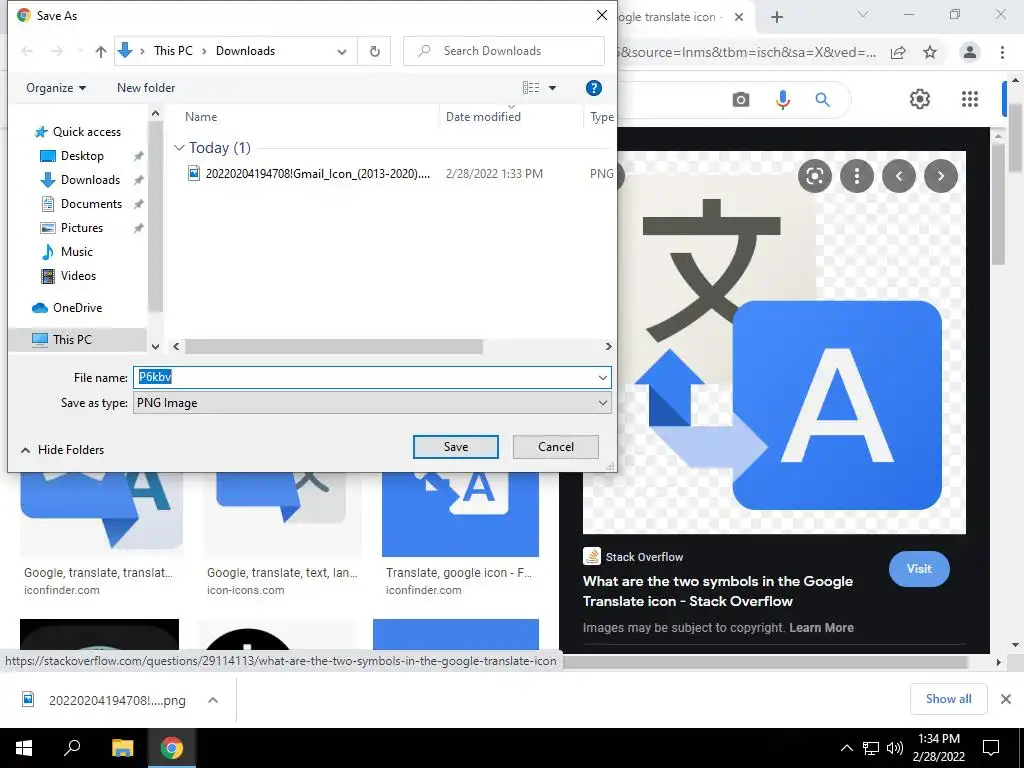Select Videos in the navigation pane

click(78, 276)
